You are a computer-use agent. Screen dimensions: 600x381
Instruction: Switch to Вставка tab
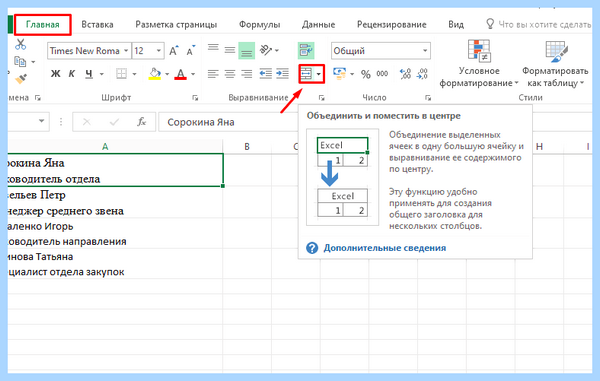pos(97,25)
